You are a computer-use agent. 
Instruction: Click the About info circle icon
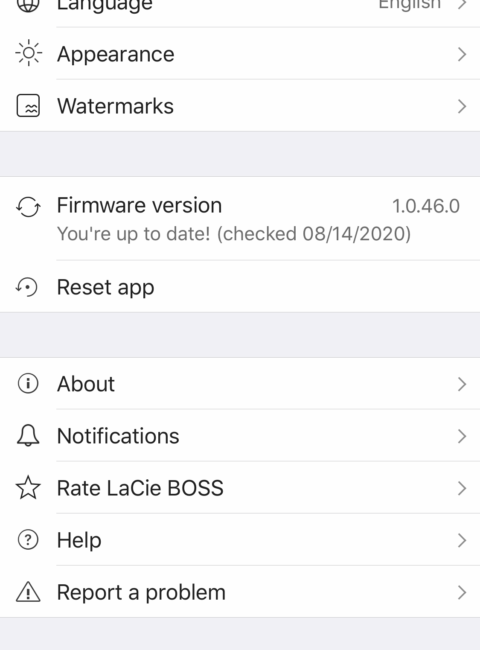pyautogui.click(x=28, y=383)
